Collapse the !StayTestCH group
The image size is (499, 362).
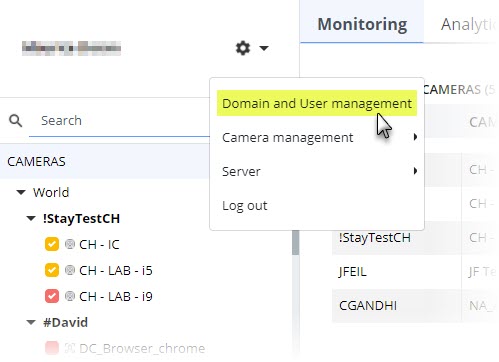(x=31, y=219)
